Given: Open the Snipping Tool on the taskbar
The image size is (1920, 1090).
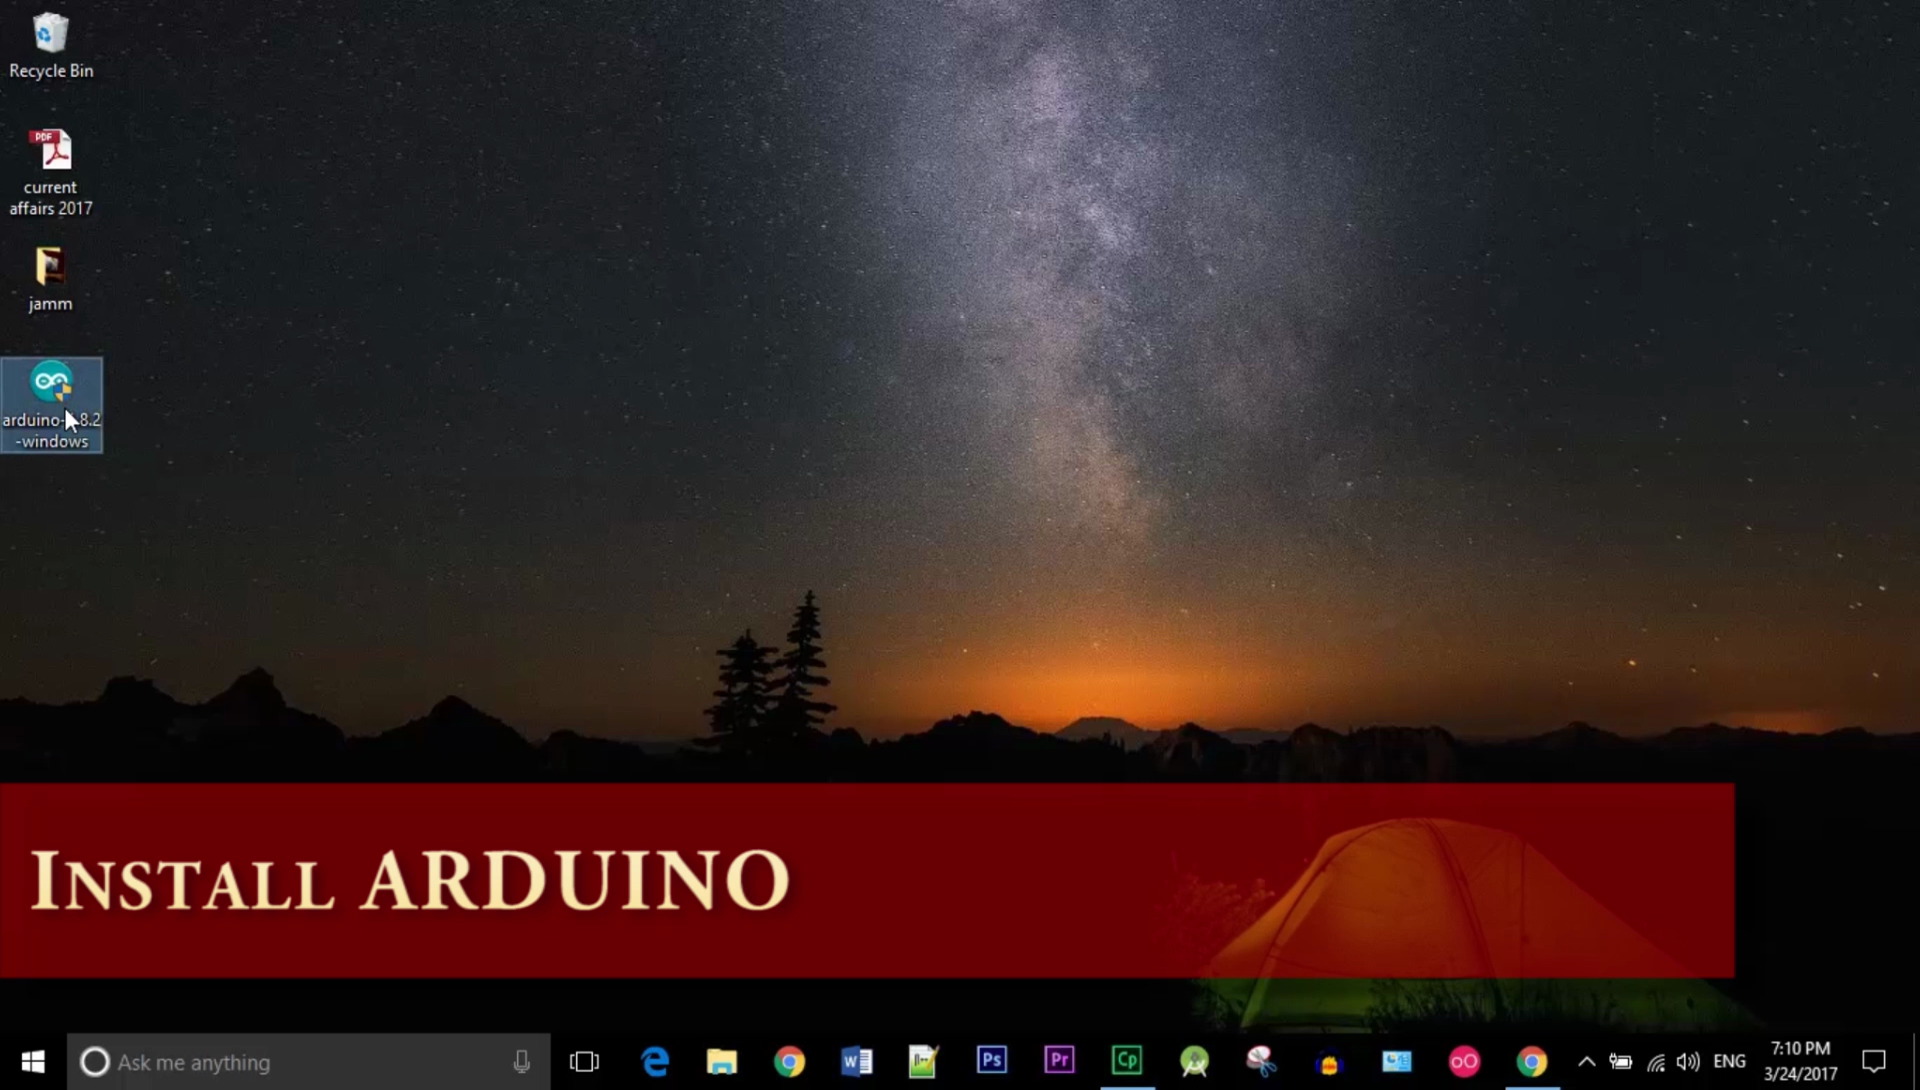Looking at the screenshot, I should 1261,1061.
